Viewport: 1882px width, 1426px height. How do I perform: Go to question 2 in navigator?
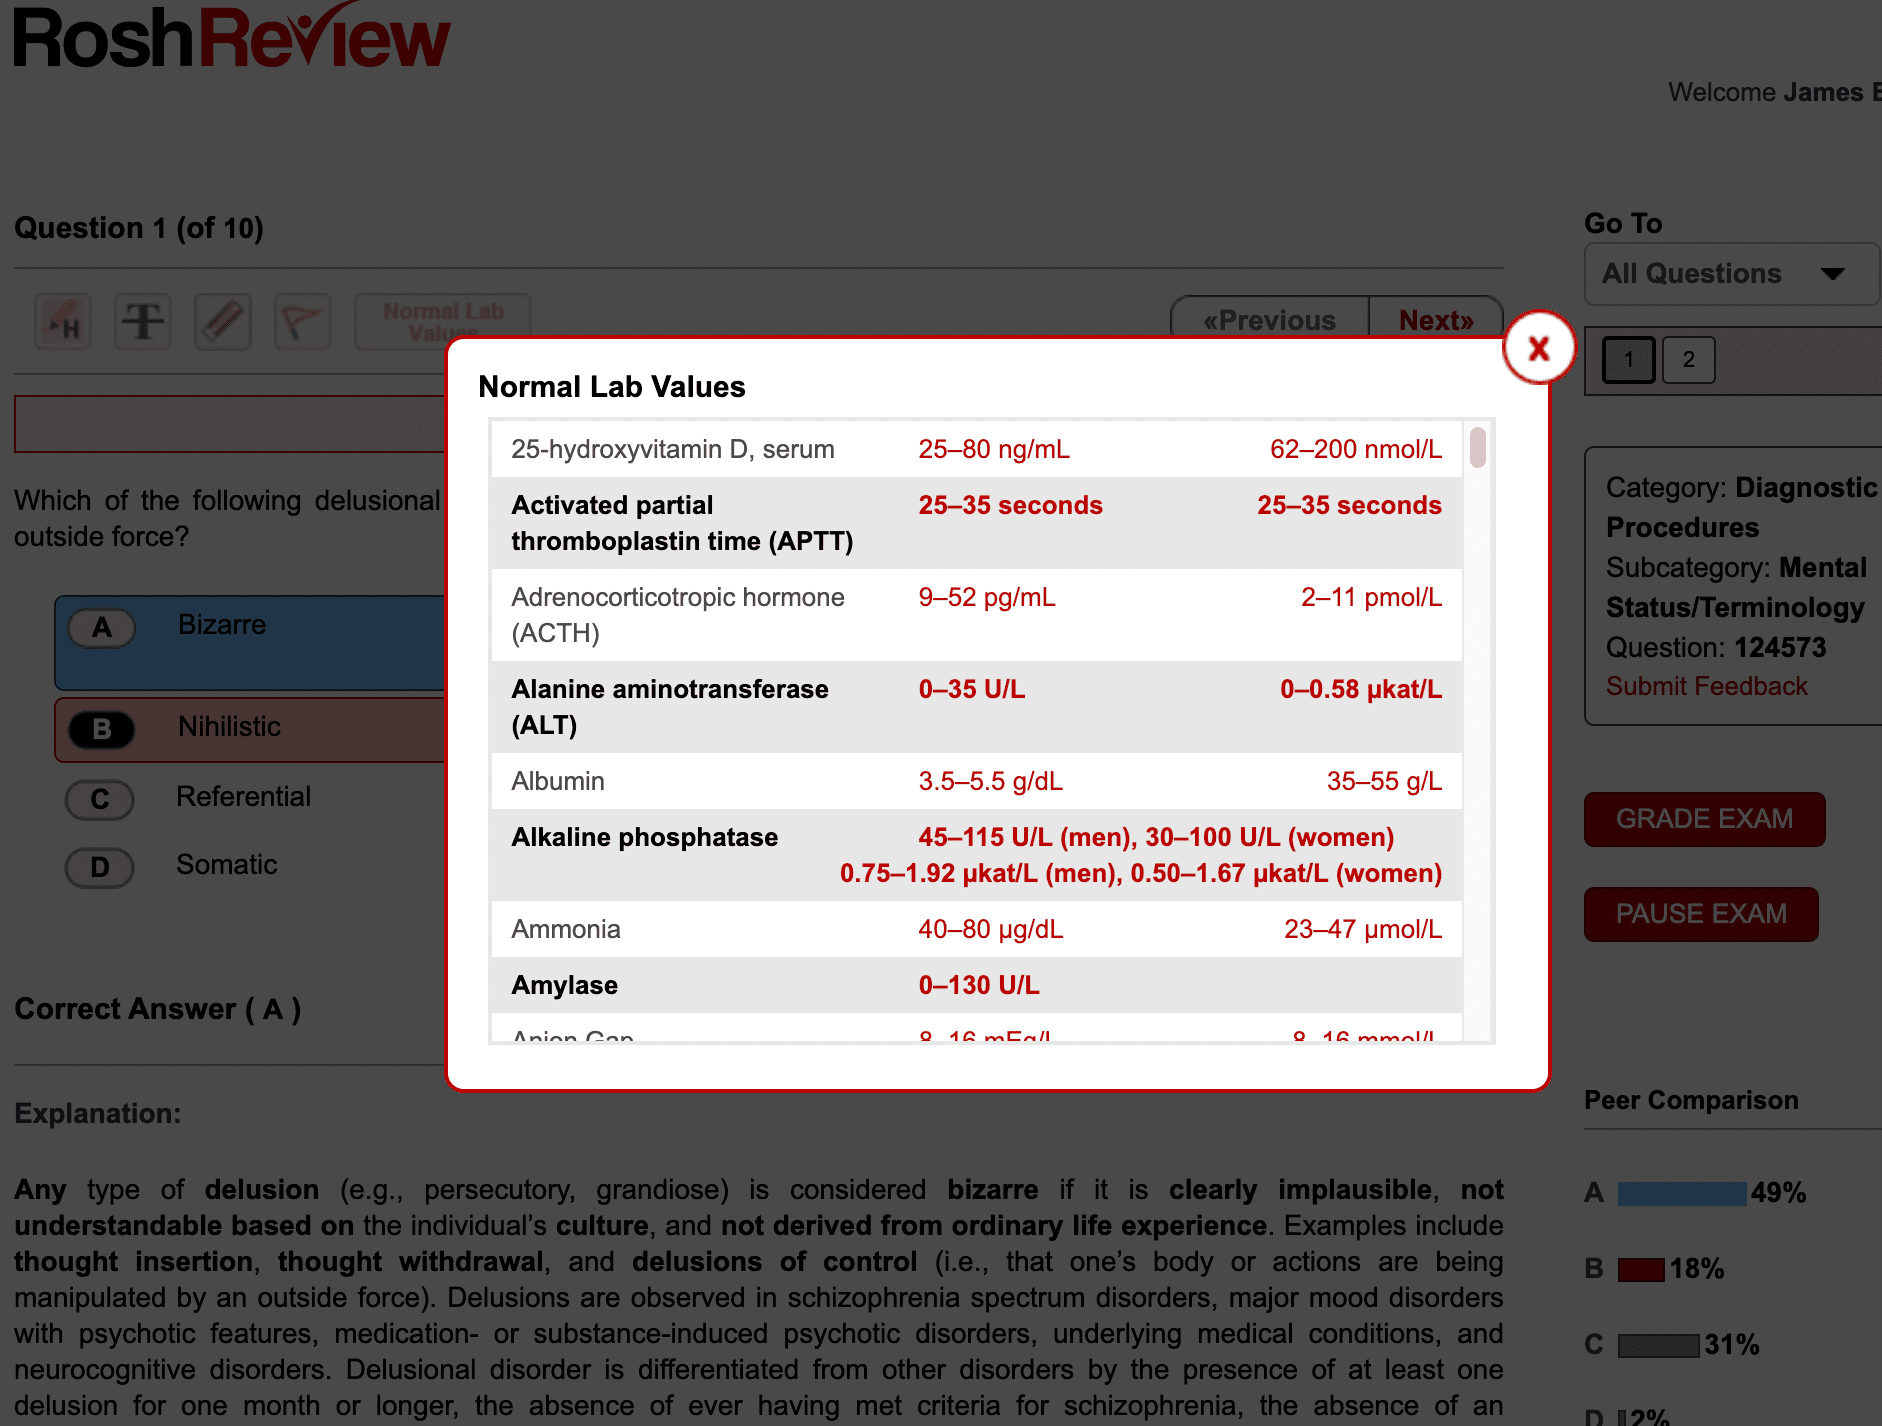click(1688, 360)
